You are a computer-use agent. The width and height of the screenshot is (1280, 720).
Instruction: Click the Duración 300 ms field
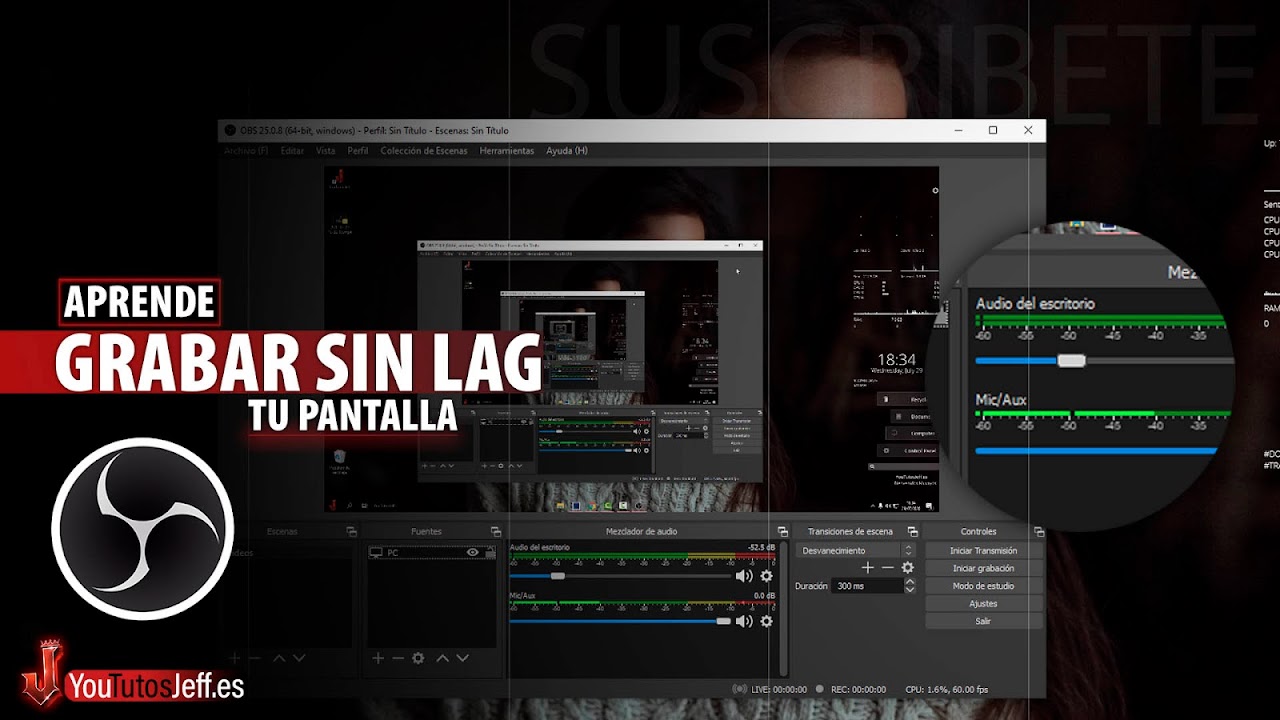[866, 586]
